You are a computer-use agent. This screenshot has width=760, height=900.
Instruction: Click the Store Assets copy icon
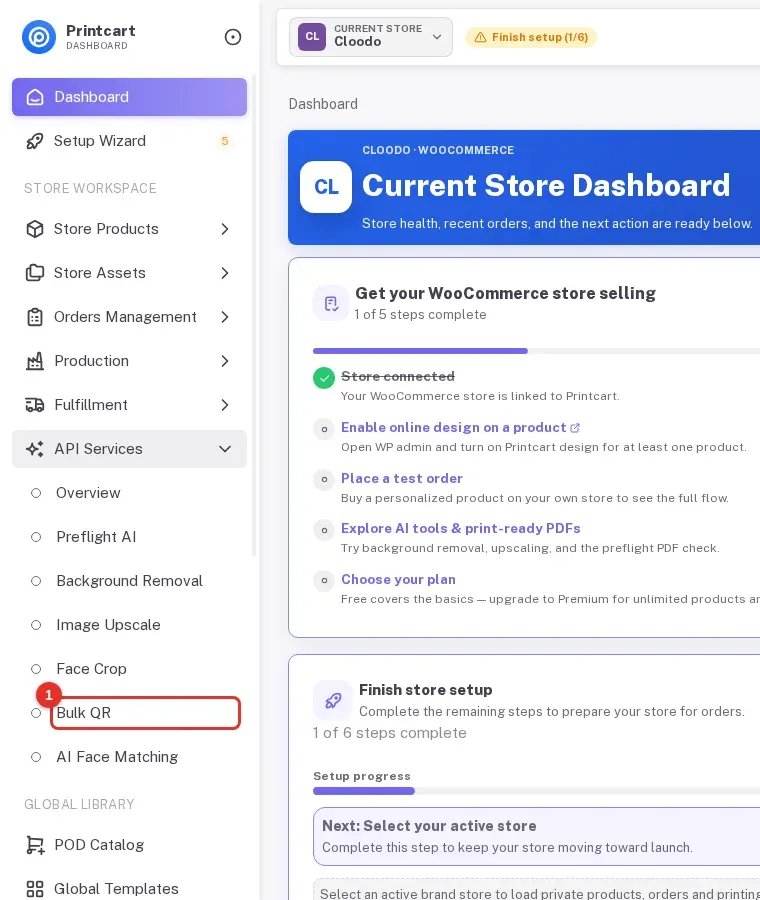coord(35,273)
